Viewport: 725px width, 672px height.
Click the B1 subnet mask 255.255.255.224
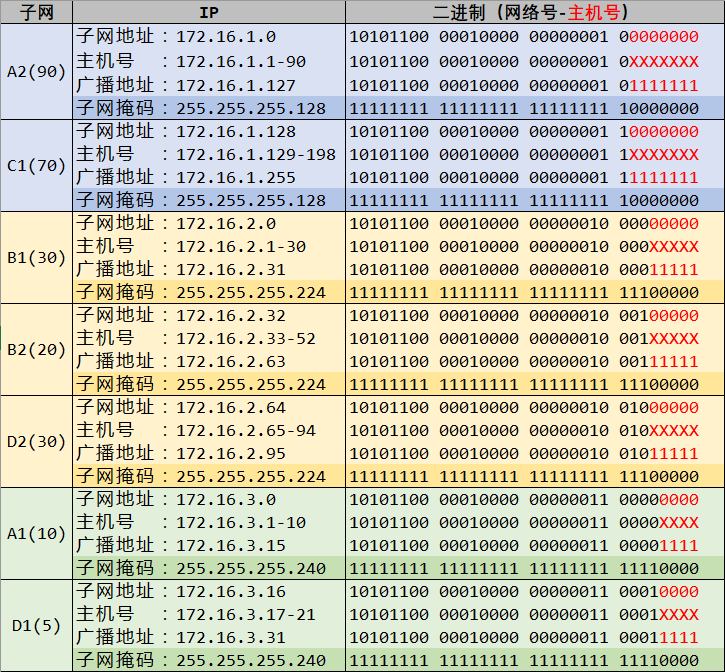coord(251,293)
